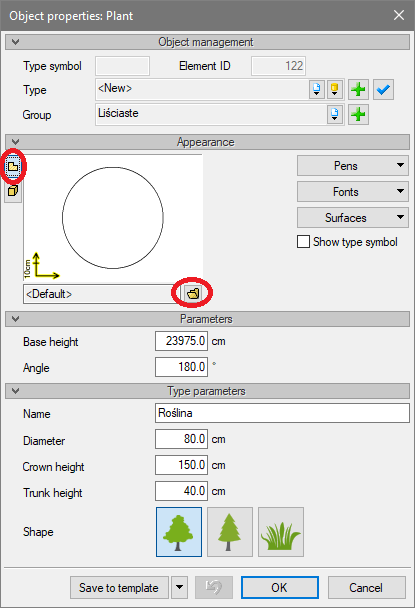The width and height of the screenshot is (415, 608).
Task: Click the Name field containing Roślina
Action: click(282, 413)
